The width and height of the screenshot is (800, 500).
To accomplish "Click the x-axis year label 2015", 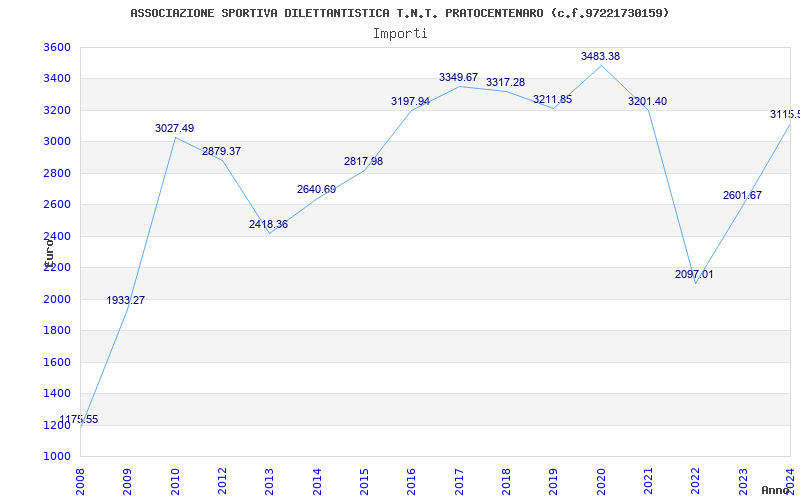I will pyautogui.click(x=364, y=482).
